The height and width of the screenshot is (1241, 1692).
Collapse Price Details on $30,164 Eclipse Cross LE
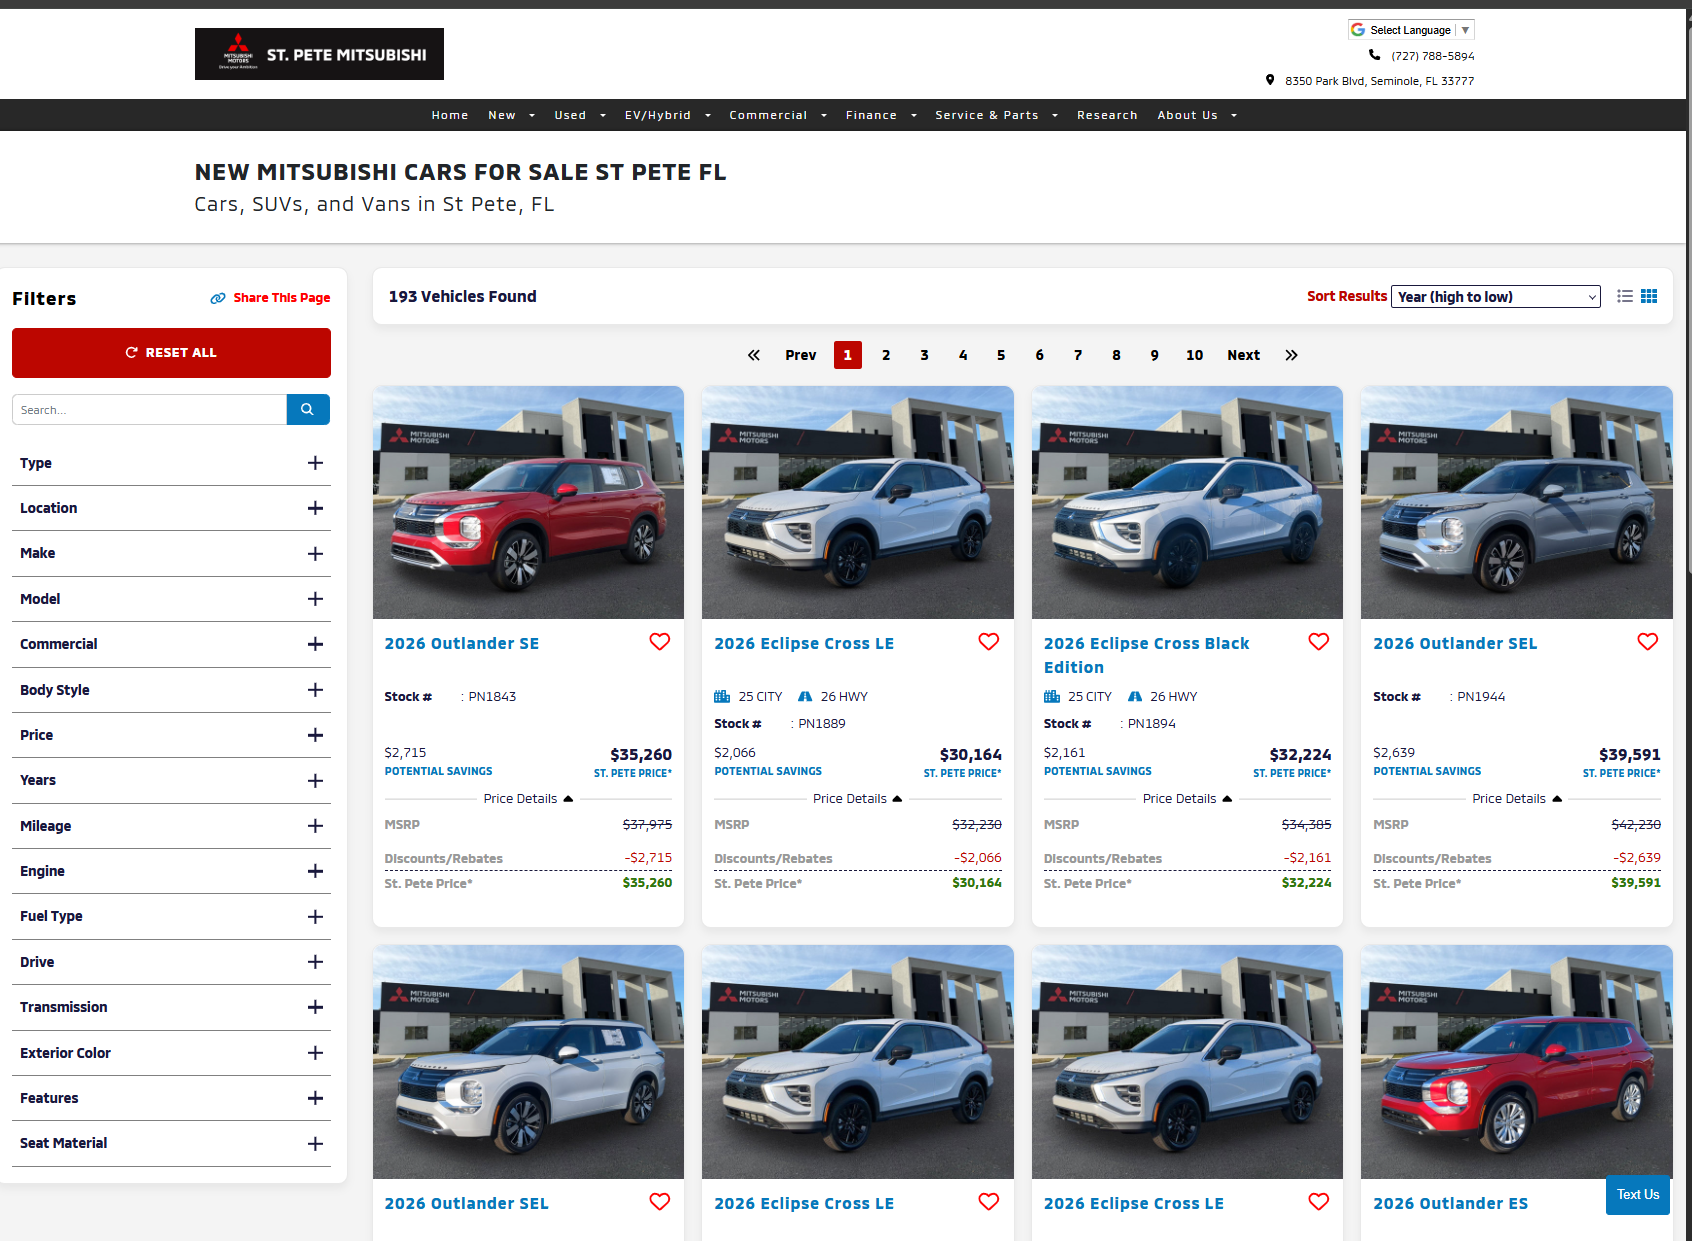click(858, 799)
